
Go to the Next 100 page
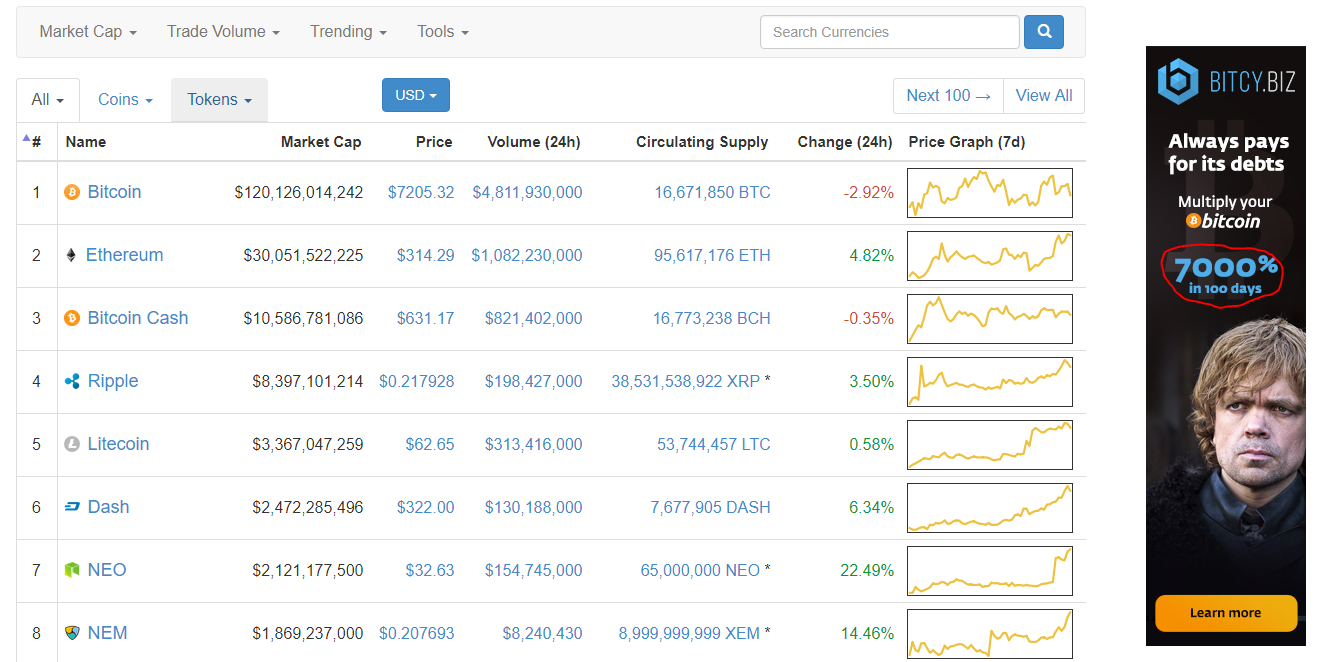[x=948, y=96]
